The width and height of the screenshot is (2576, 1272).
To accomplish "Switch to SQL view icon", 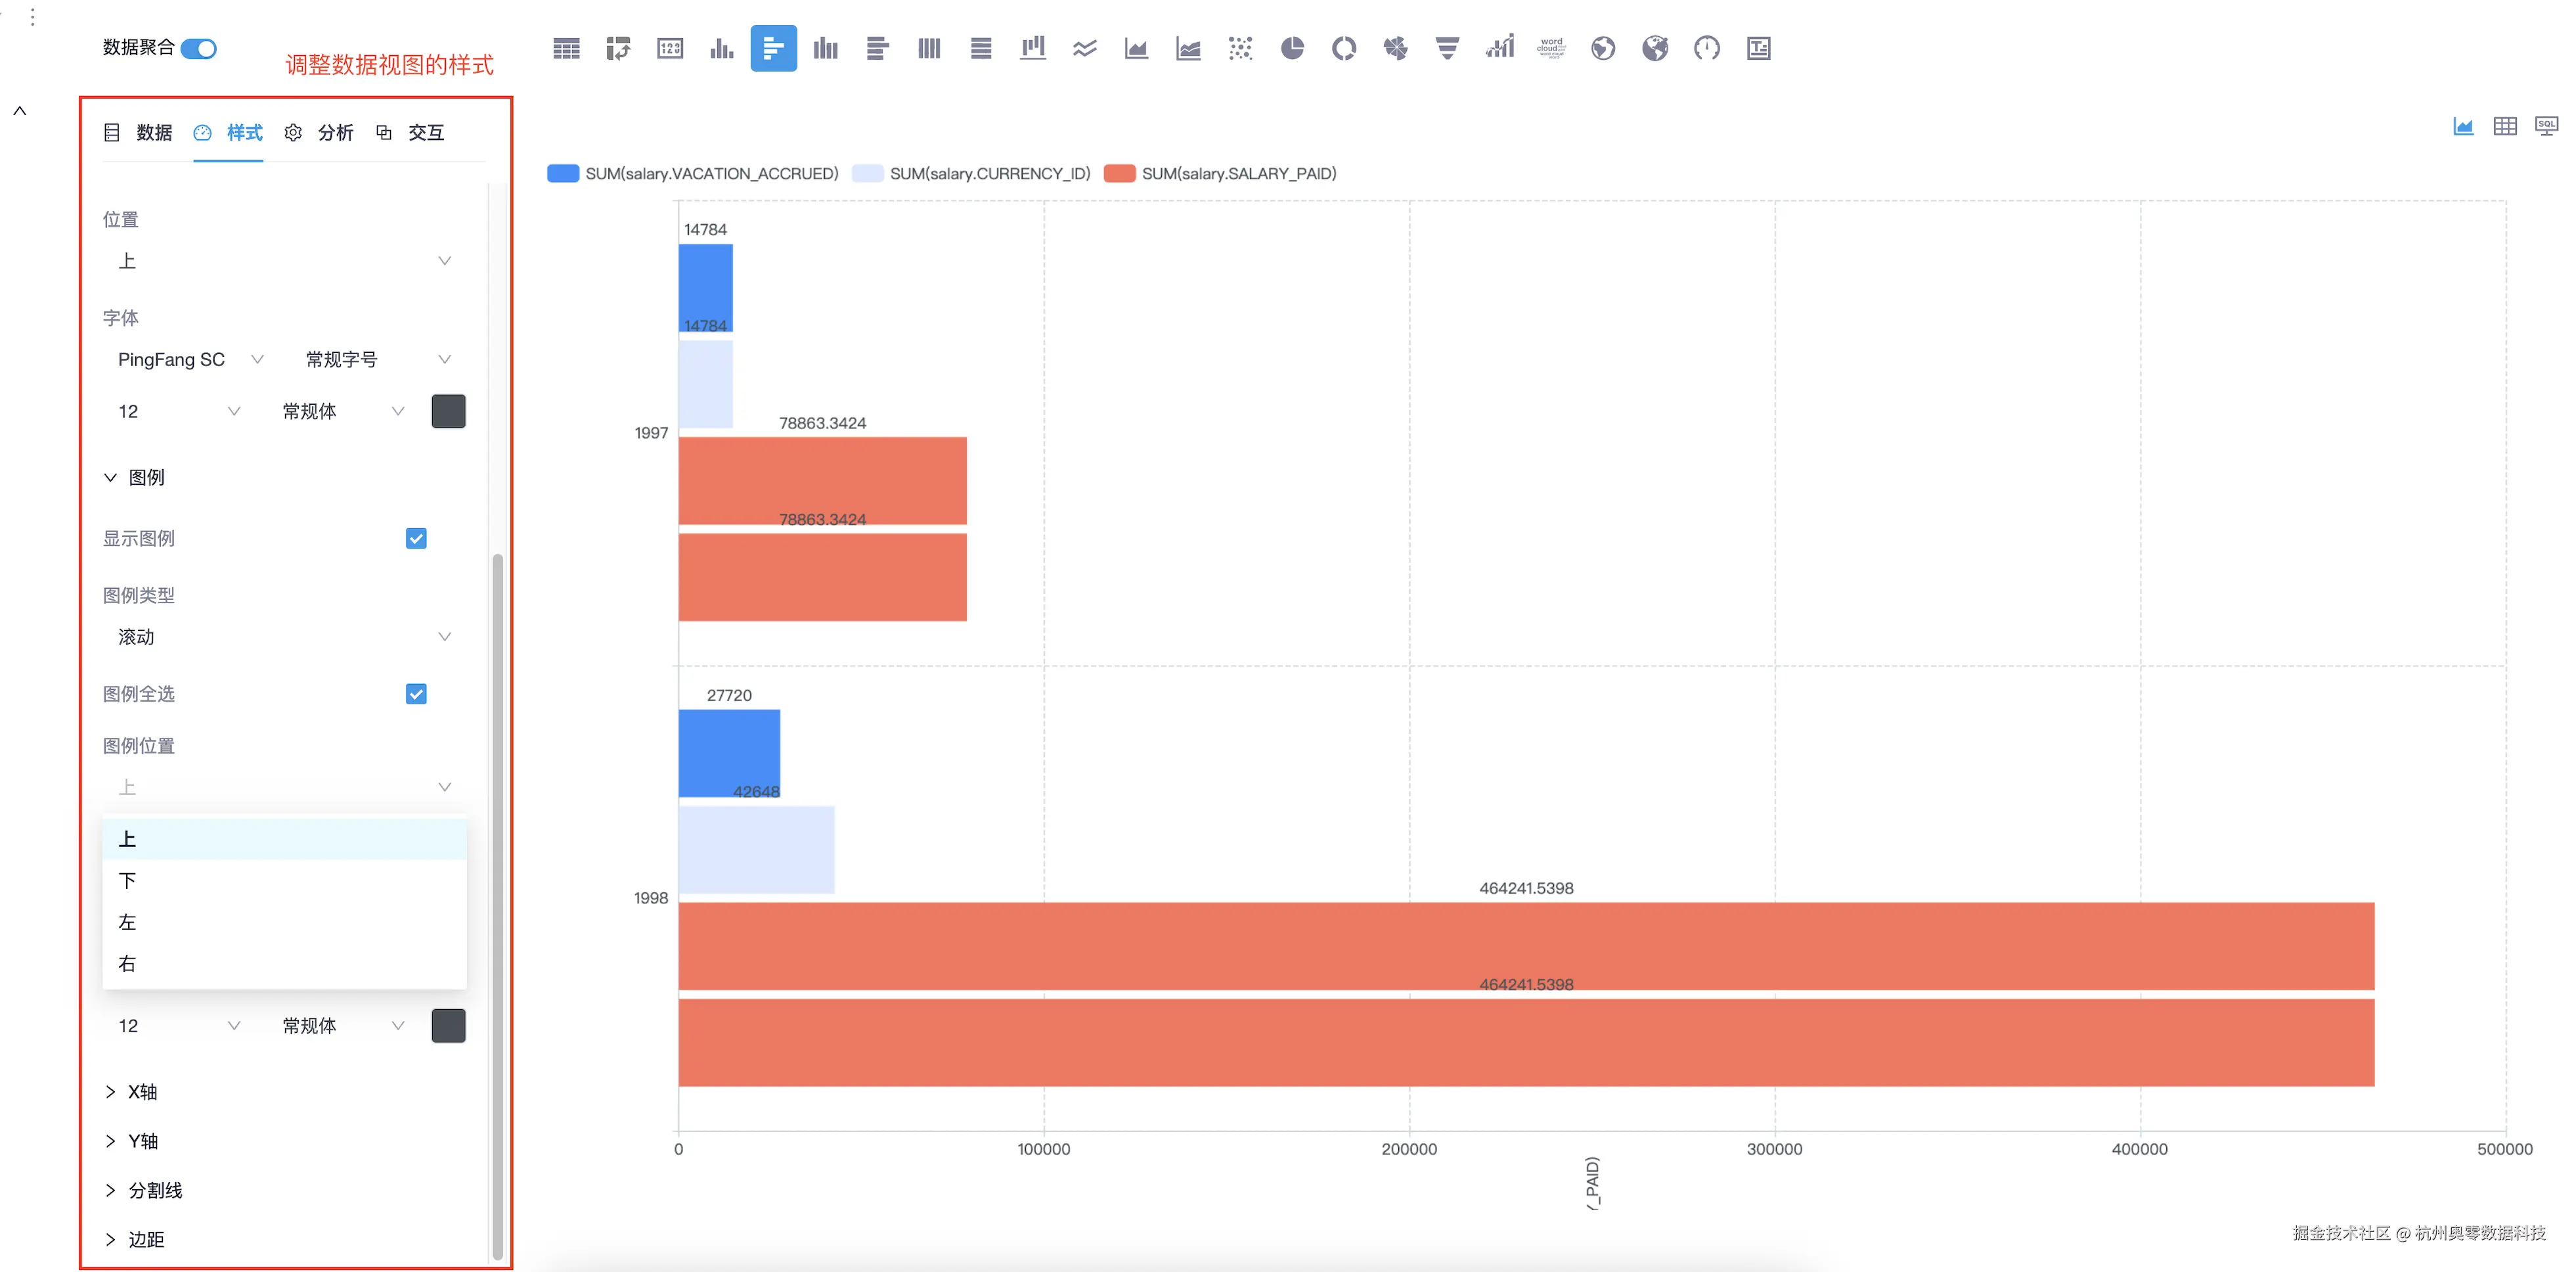I will pos(2546,126).
